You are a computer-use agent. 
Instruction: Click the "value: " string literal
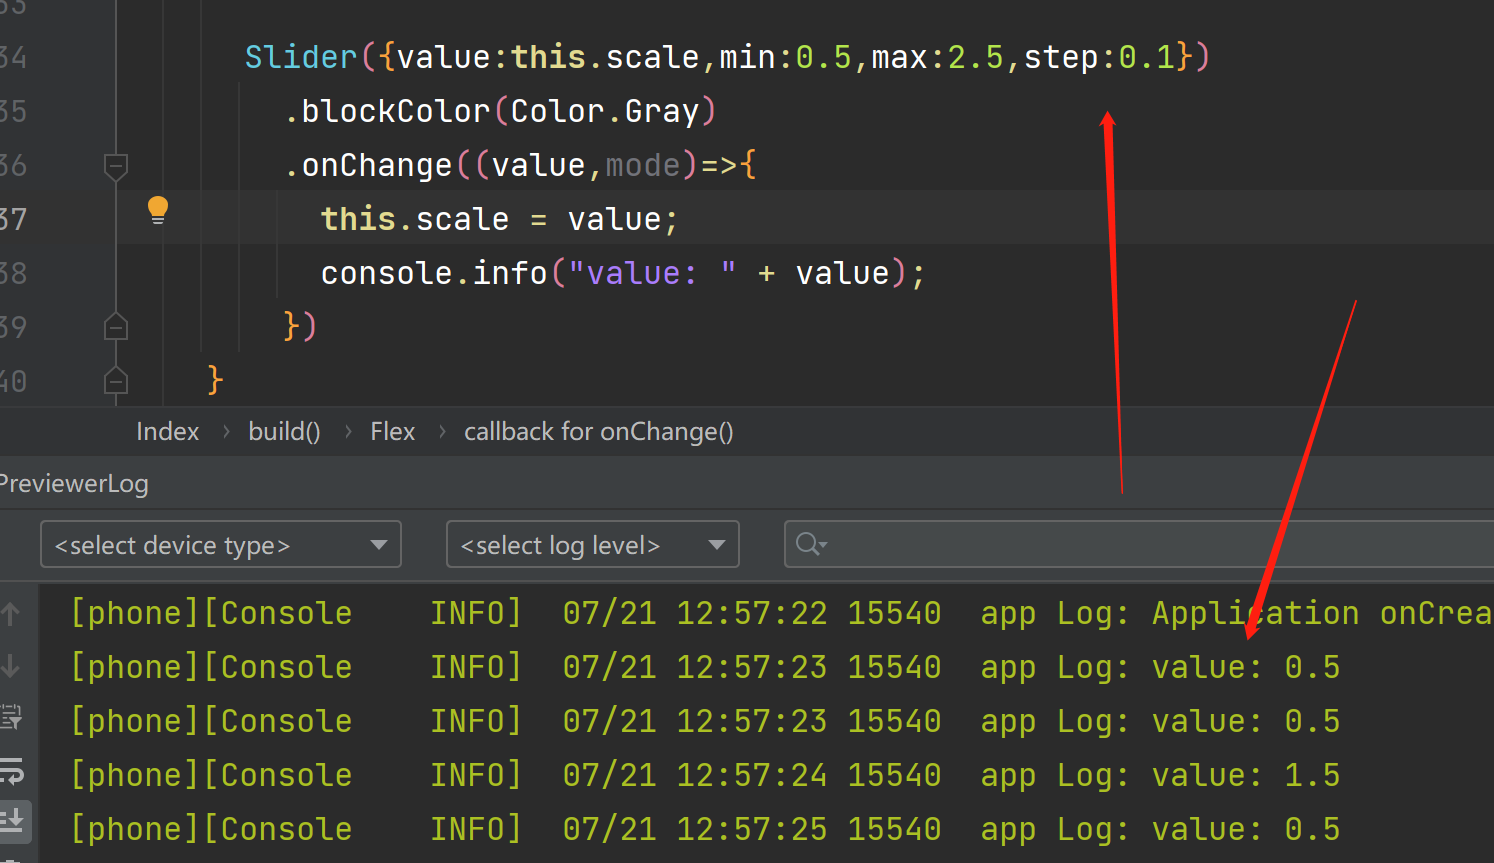click(652, 273)
